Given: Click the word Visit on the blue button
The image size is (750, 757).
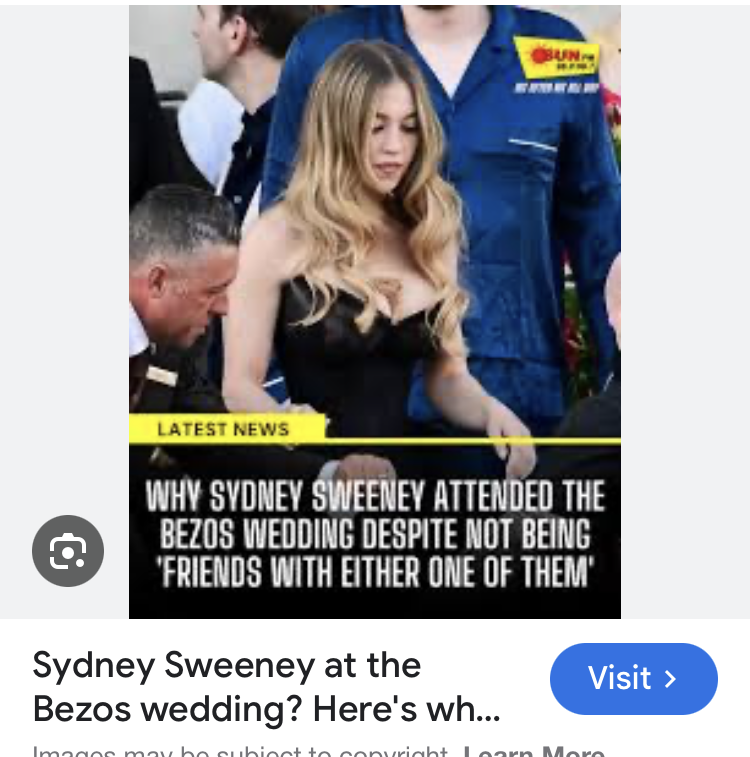Looking at the screenshot, I should (620, 678).
